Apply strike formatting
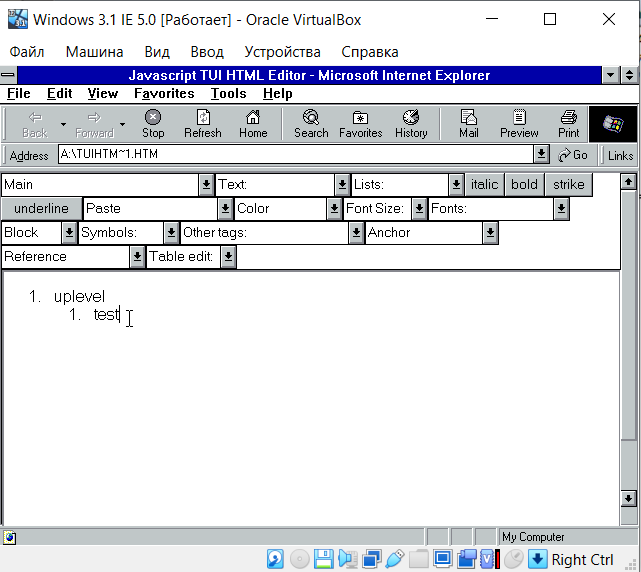Viewport: 641px width, 572px height. [x=569, y=184]
